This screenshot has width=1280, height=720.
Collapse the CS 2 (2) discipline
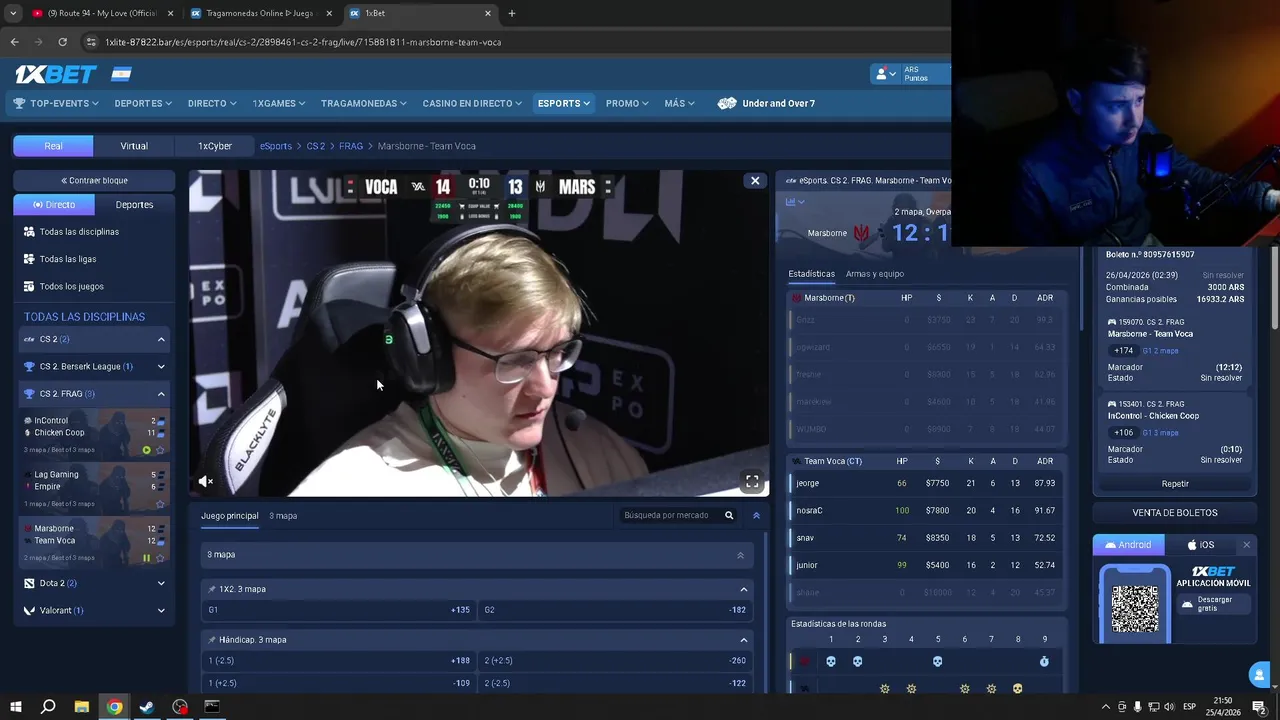[x=161, y=340]
